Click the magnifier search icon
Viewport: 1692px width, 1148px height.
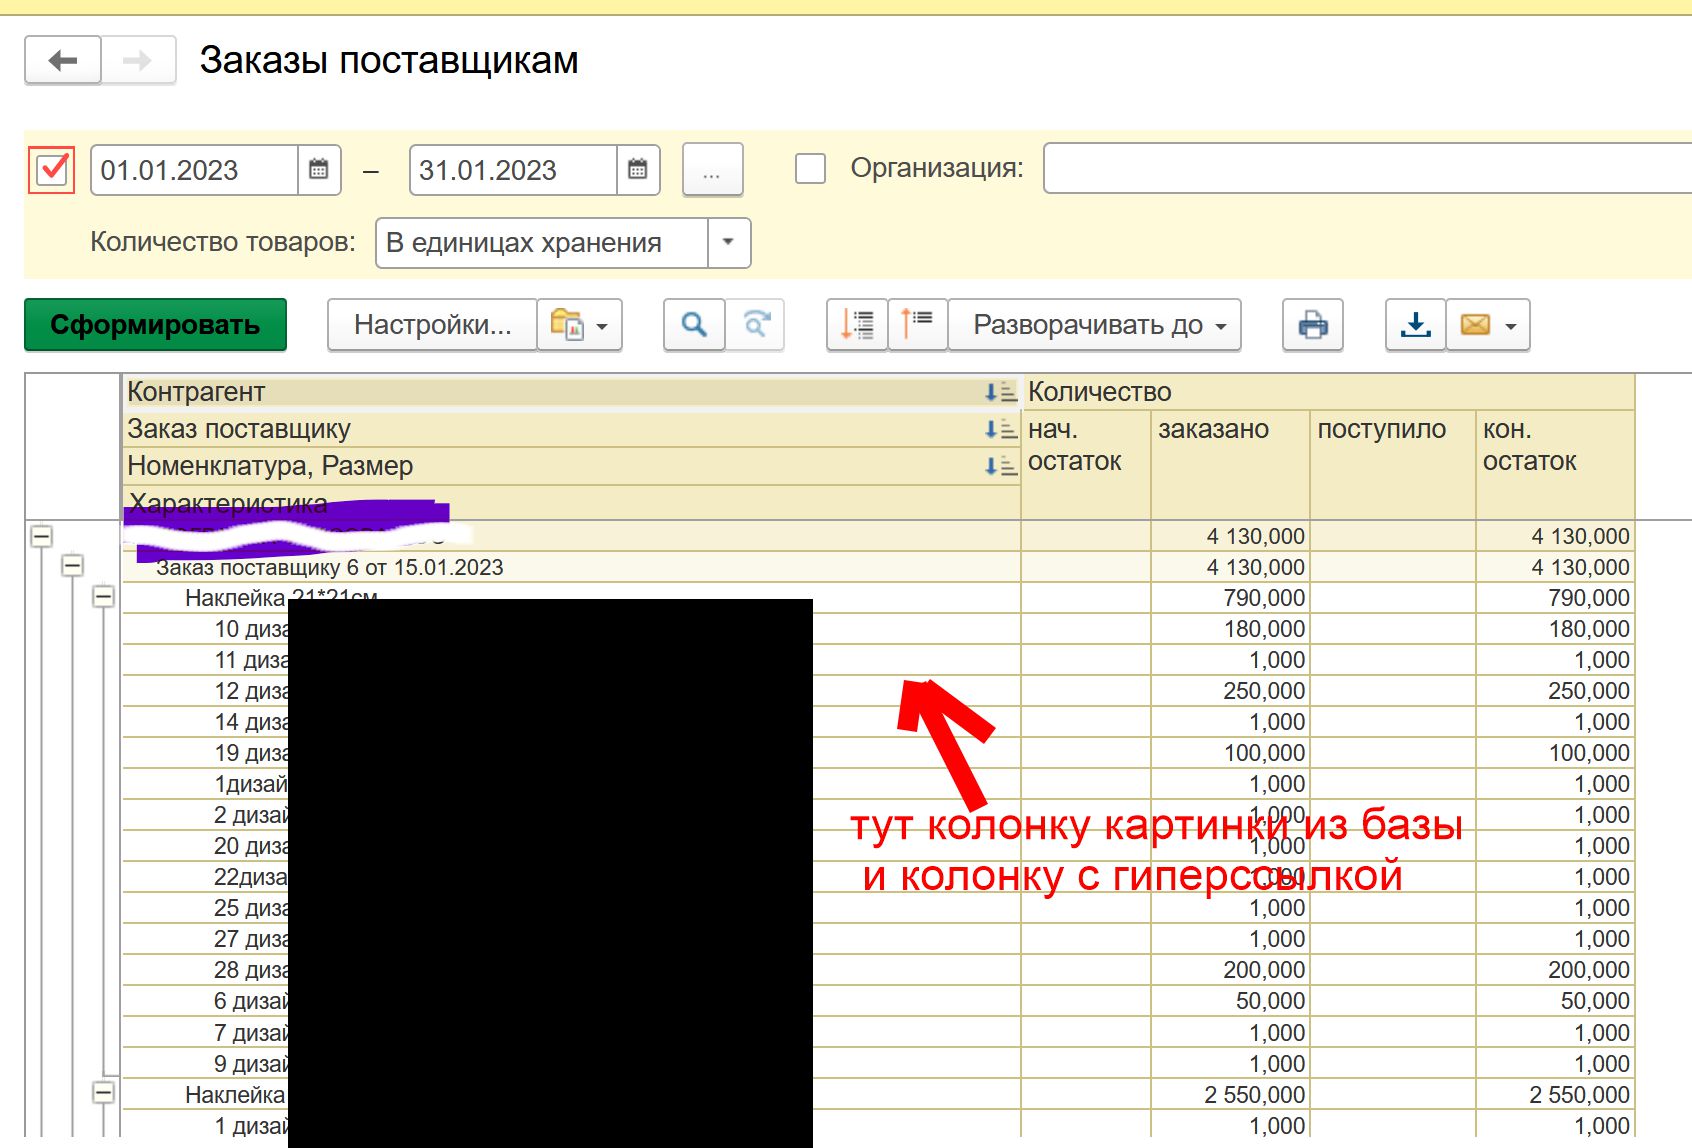(694, 325)
